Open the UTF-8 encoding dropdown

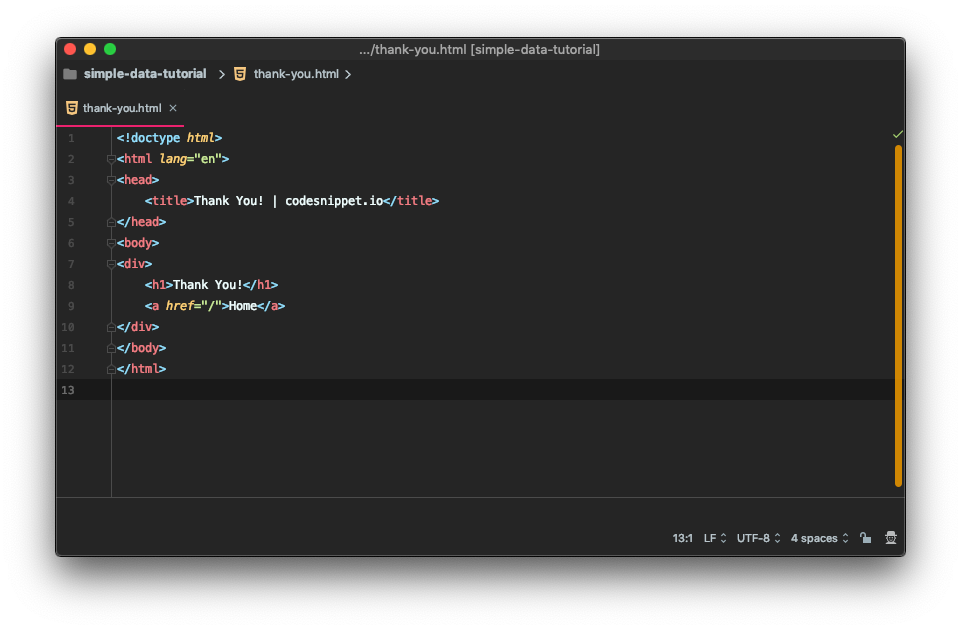(x=758, y=538)
